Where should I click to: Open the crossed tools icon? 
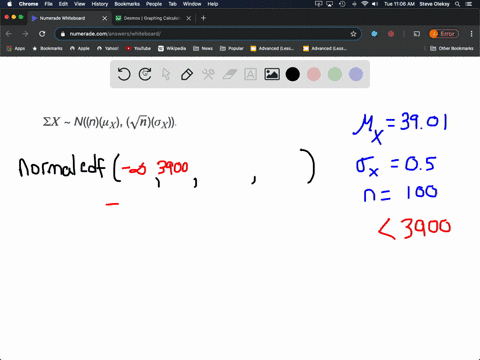coord(208,74)
